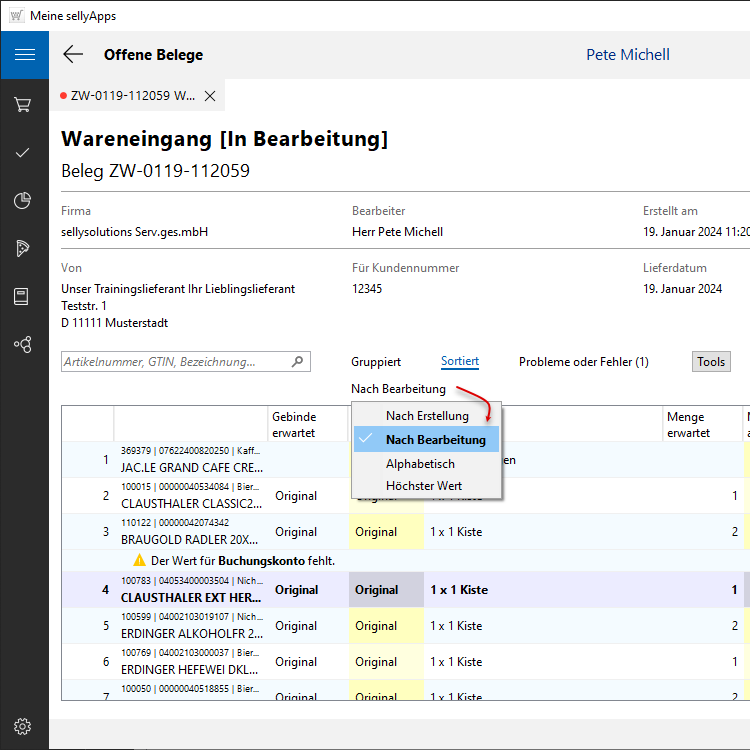This screenshot has height=750, width=750.
Task: Click the Tools button
Action: (x=711, y=362)
